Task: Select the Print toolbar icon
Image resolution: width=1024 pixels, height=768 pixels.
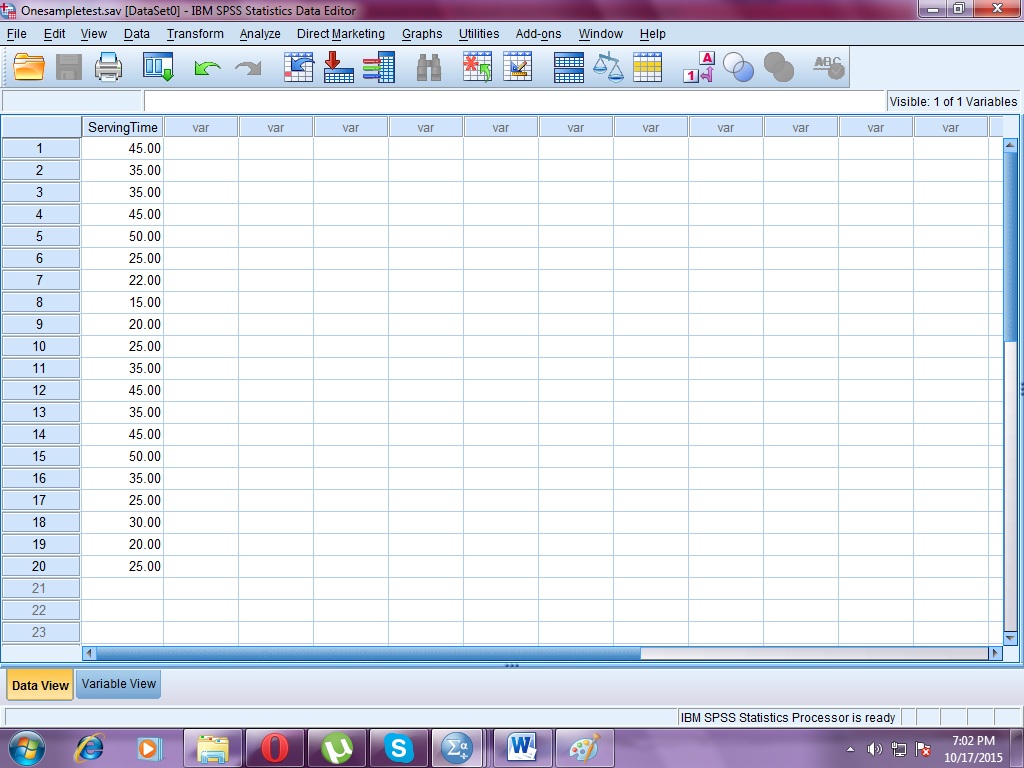Action: click(x=108, y=67)
